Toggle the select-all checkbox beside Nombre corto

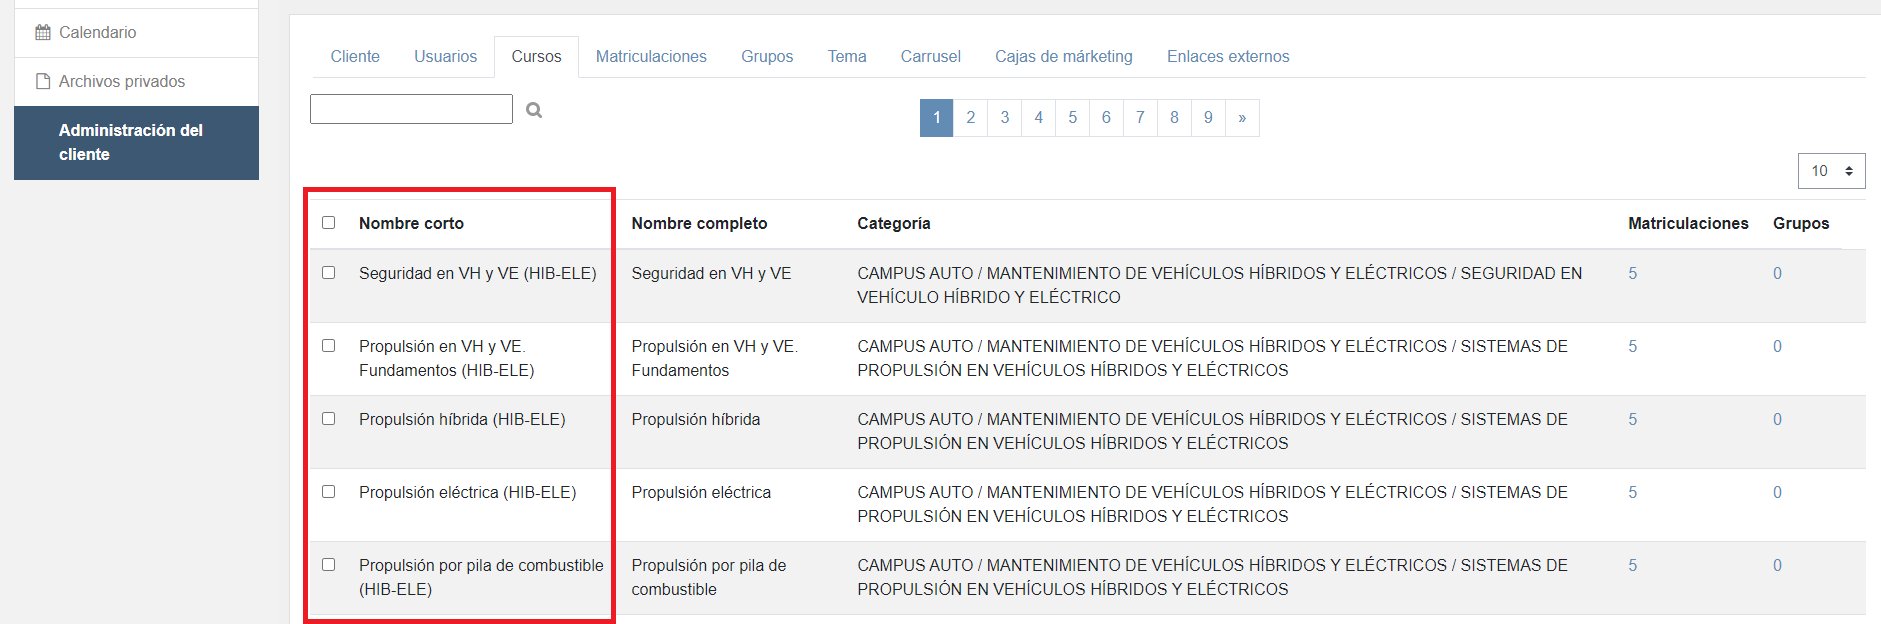(329, 223)
